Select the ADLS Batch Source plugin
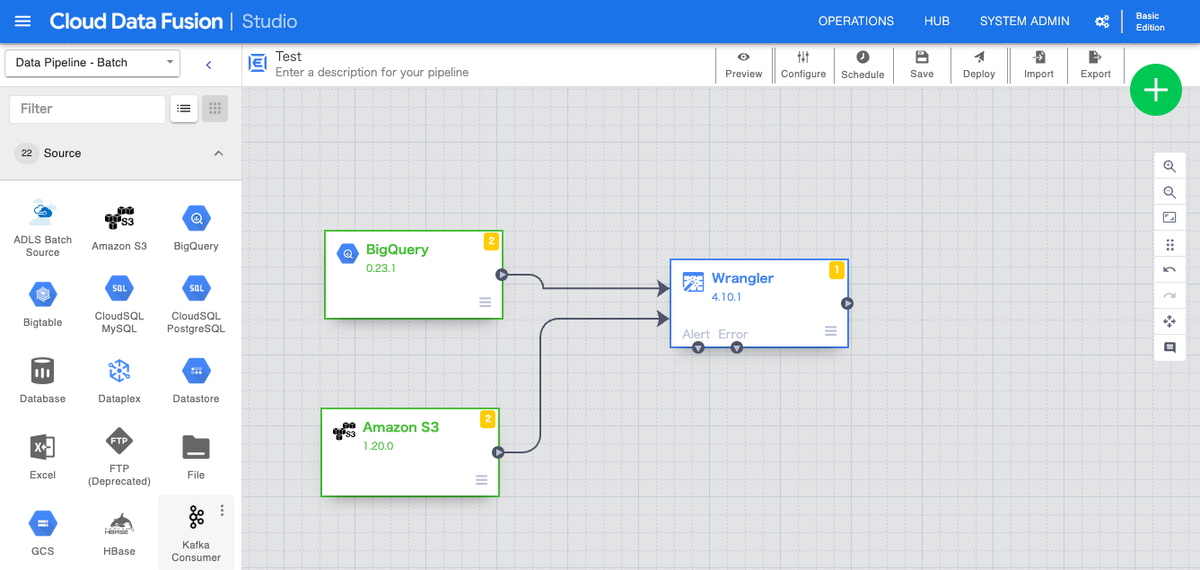This screenshot has height=570, width=1200. click(42, 228)
